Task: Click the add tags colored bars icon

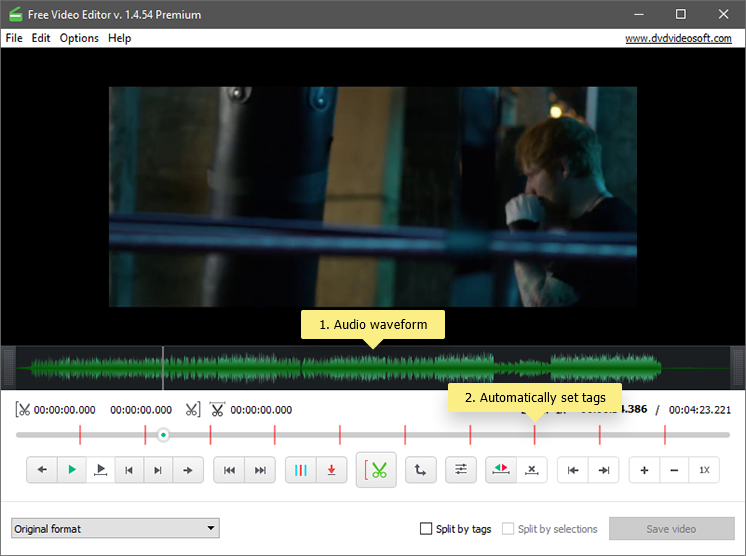Action: pos(302,470)
